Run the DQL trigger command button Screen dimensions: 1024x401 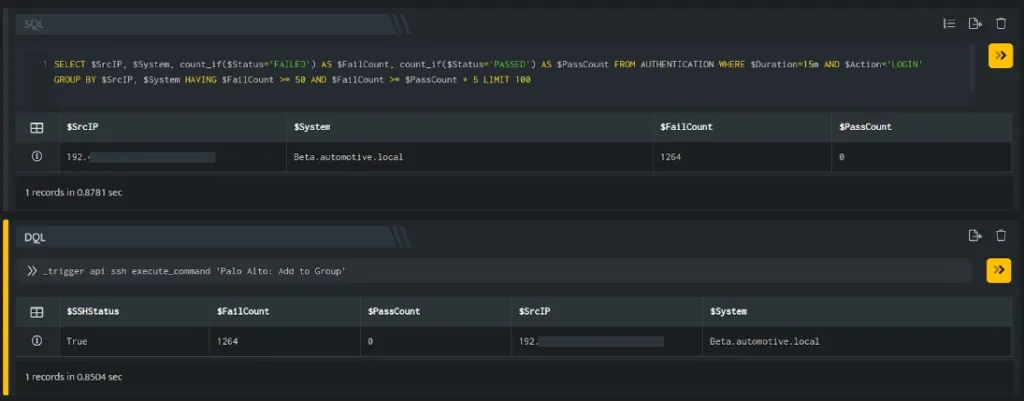(999, 270)
